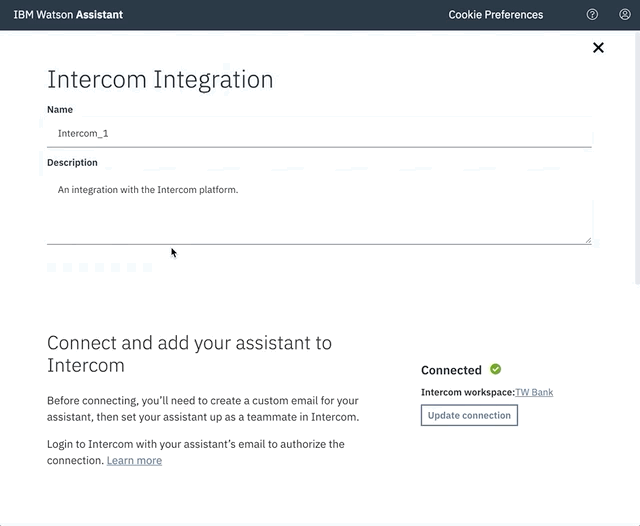This screenshot has height=526, width=640.
Task: Click the Name field containing Intercom_1
Action: click(x=319, y=133)
